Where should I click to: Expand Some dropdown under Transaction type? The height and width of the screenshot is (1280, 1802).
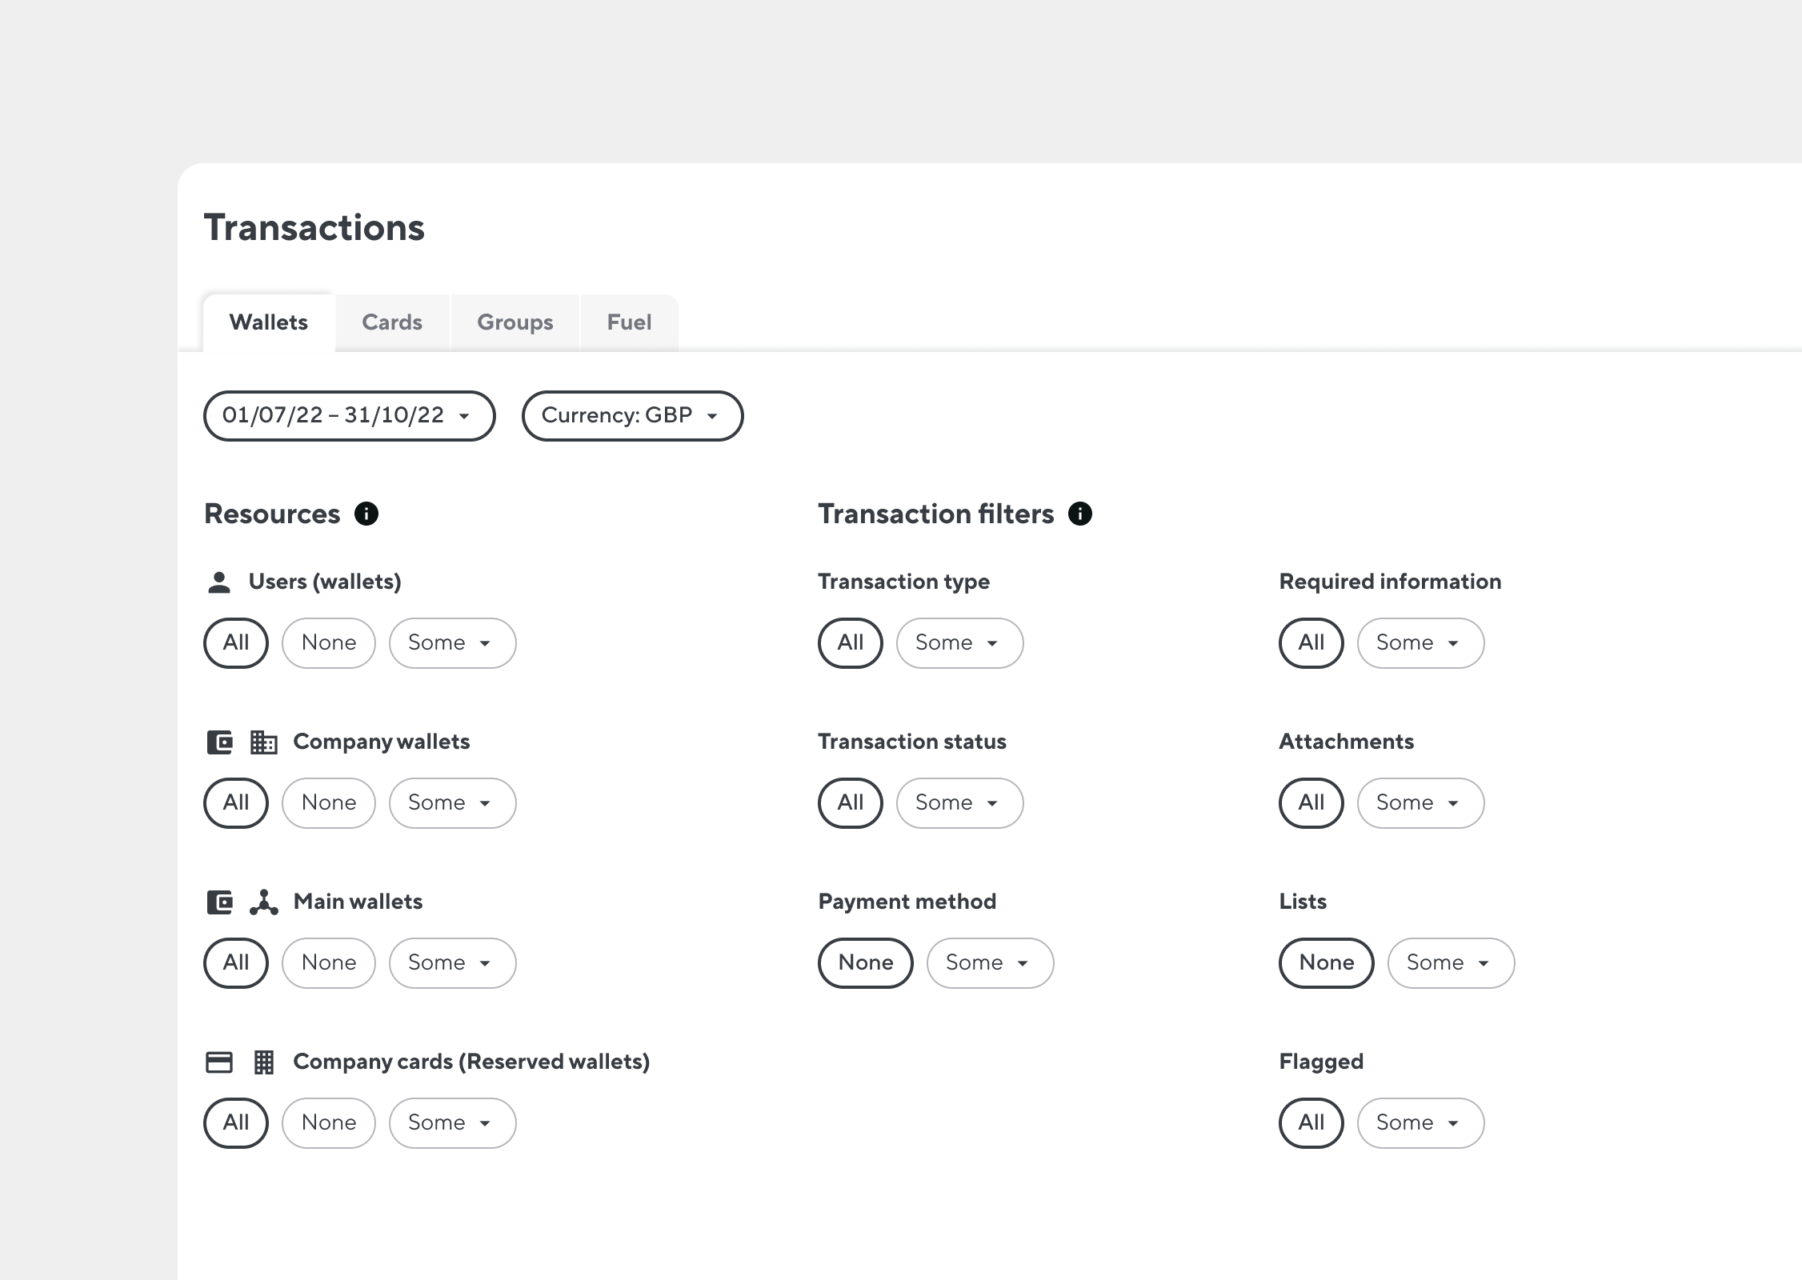[x=960, y=643]
